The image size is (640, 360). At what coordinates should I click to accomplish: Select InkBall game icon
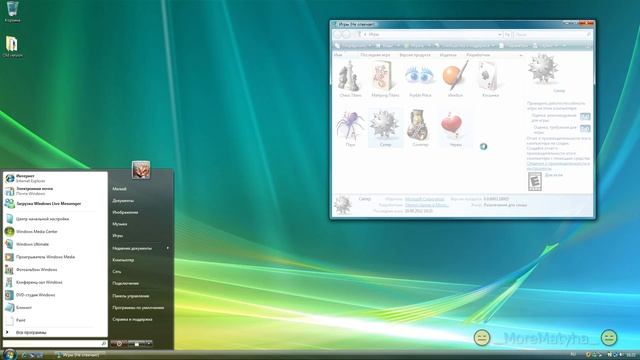tap(455, 79)
